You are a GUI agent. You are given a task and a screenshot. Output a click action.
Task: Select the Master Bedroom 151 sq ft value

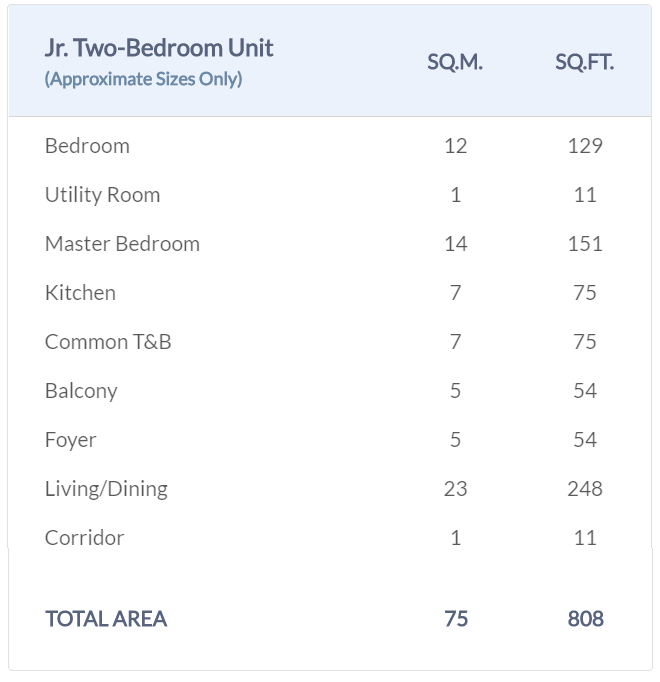585,244
